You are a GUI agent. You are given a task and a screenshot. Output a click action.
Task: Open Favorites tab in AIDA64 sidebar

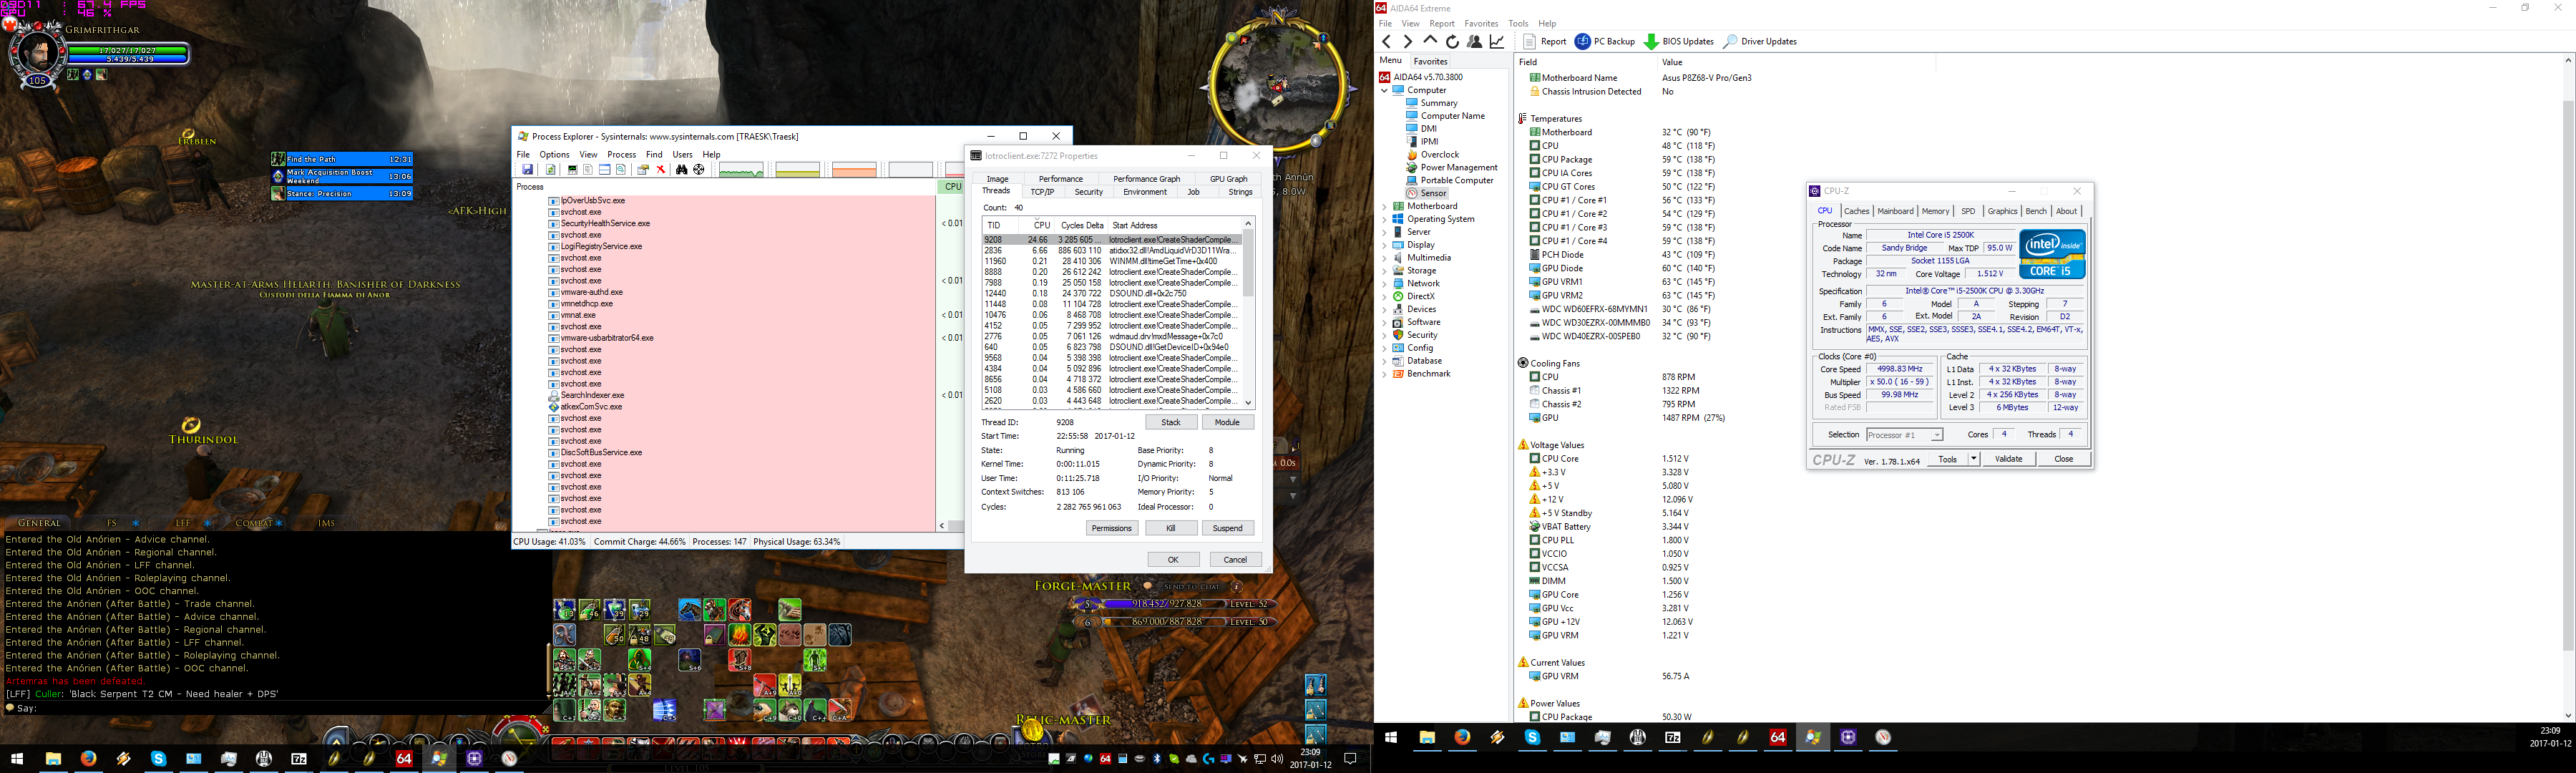(x=1430, y=61)
